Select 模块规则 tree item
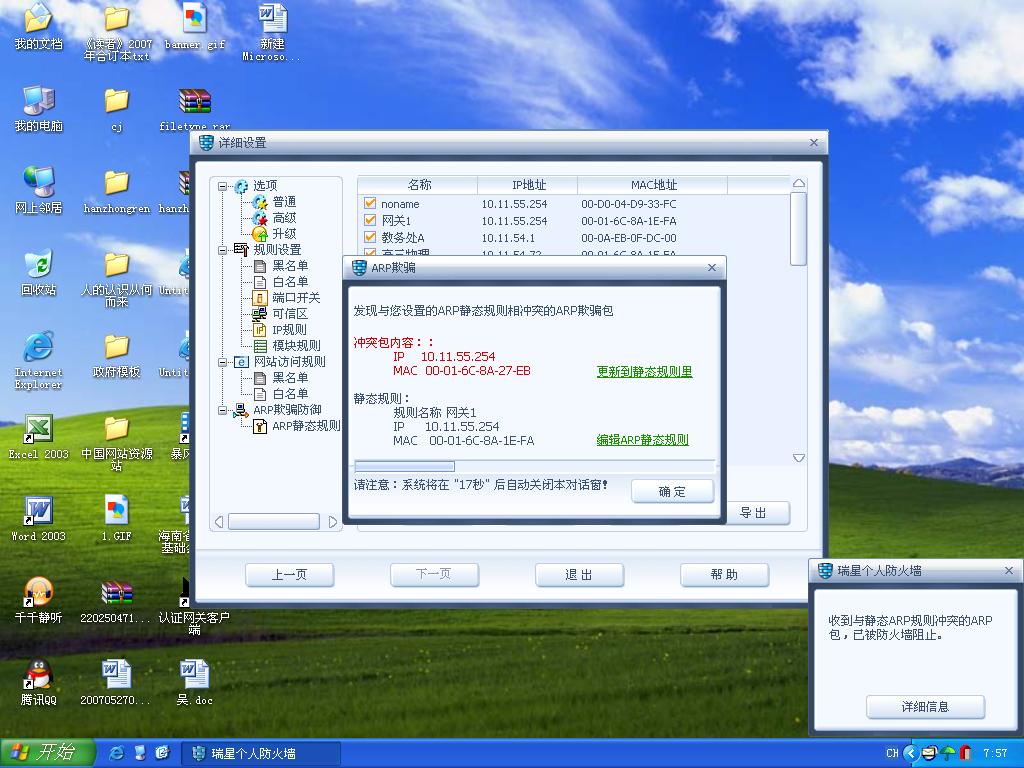Screen dimensions: 1024x768 pyautogui.click(x=296, y=346)
